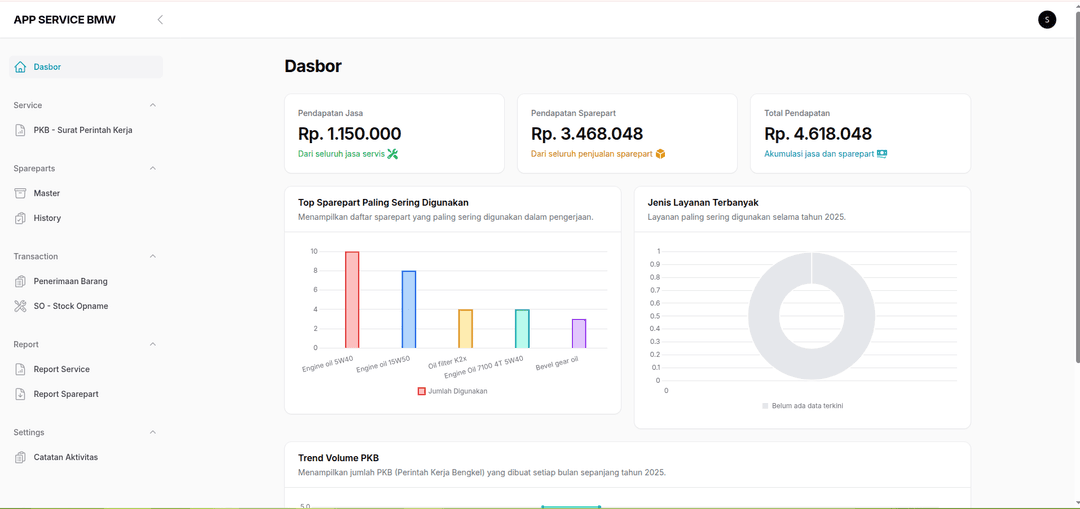The image size is (1080, 509).
Task: Click the Transaction section label
Action: 36,256
